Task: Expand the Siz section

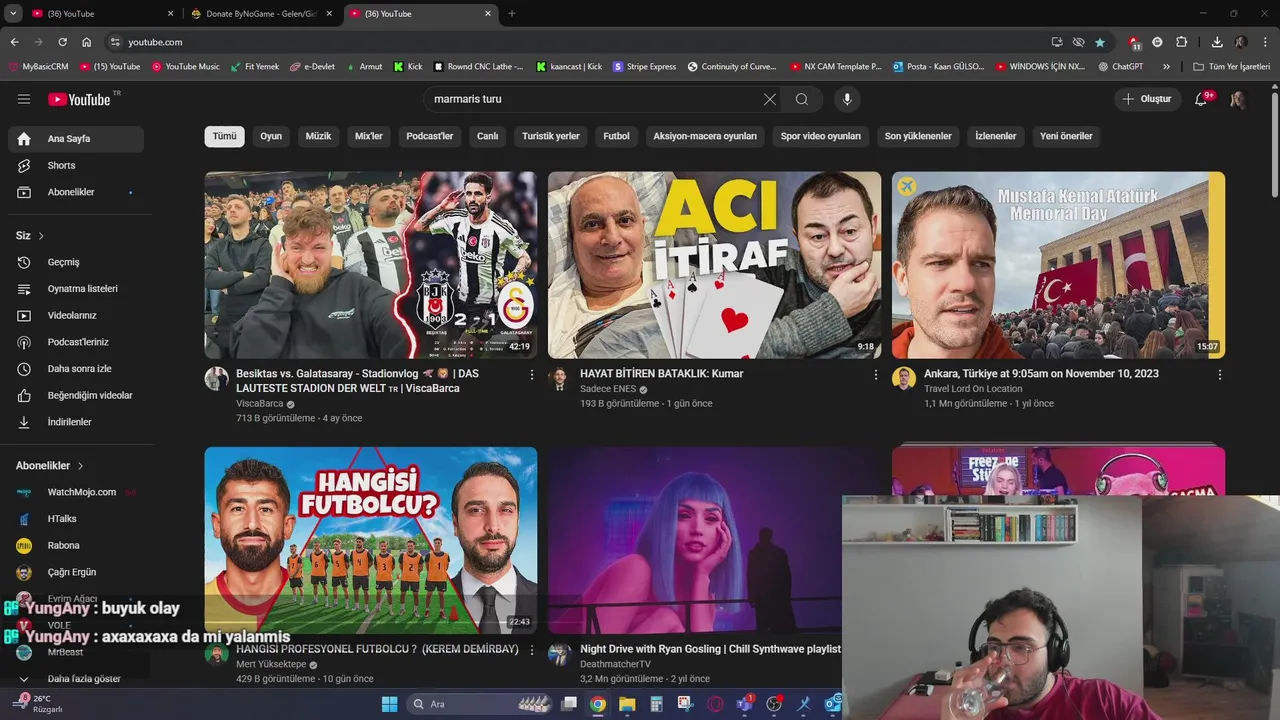Action: pos(30,236)
